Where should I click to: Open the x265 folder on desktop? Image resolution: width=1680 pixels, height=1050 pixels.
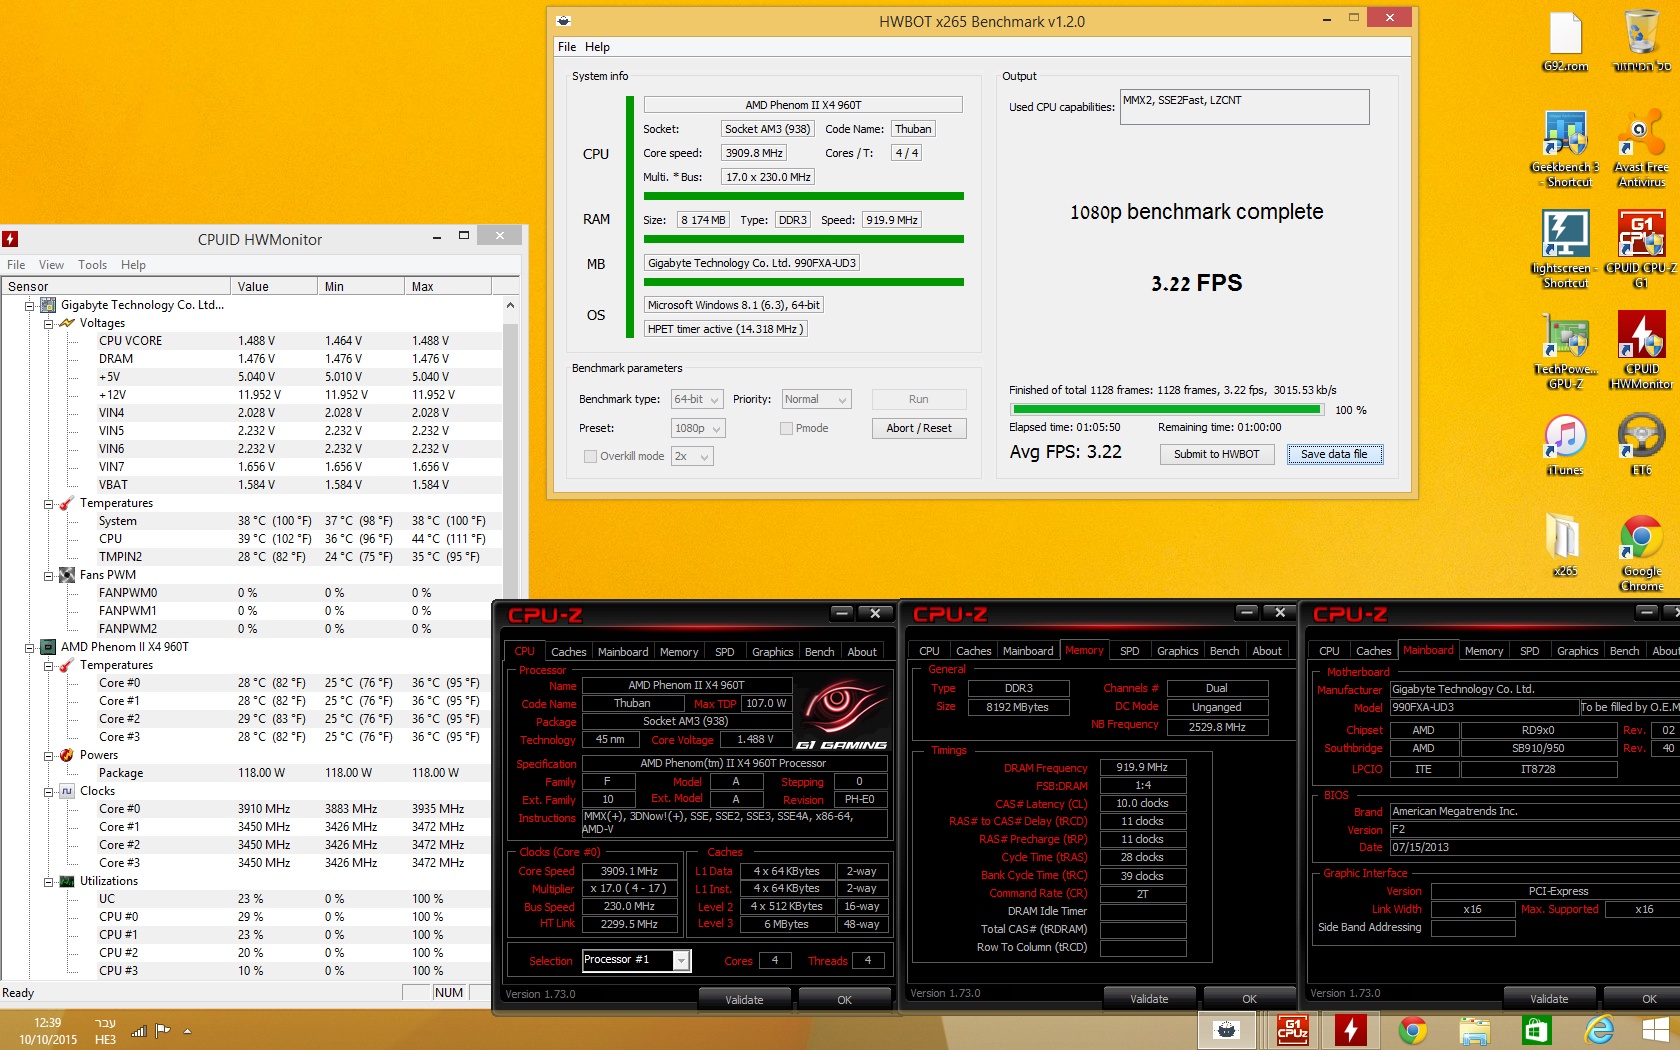point(1565,545)
